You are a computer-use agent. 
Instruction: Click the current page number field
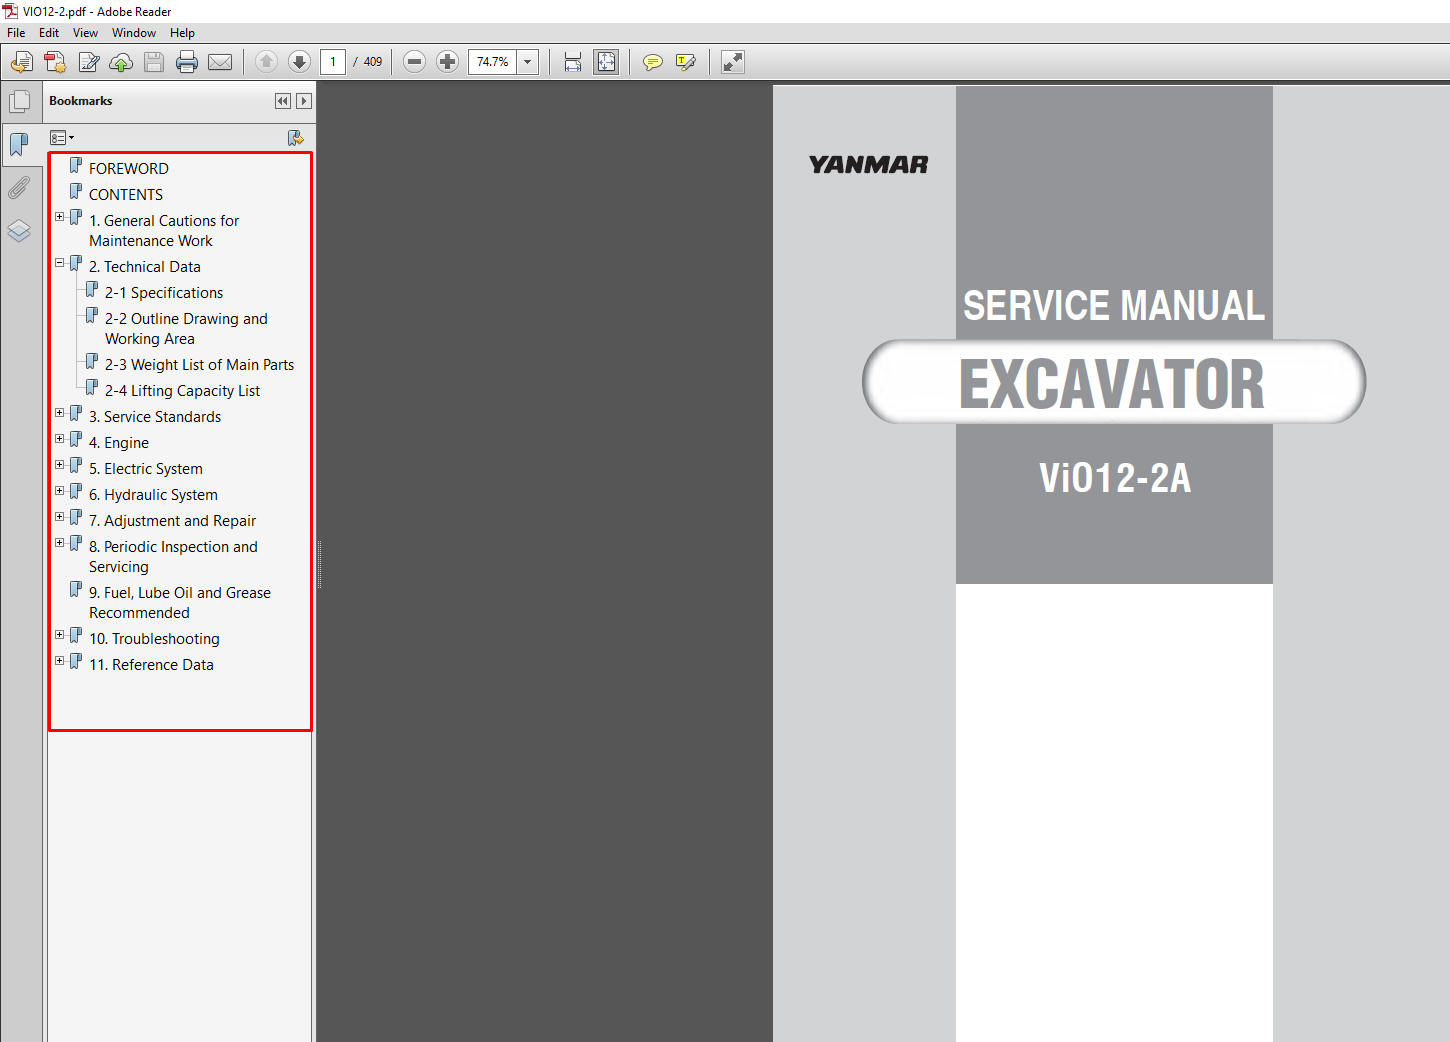click(333, 62)
